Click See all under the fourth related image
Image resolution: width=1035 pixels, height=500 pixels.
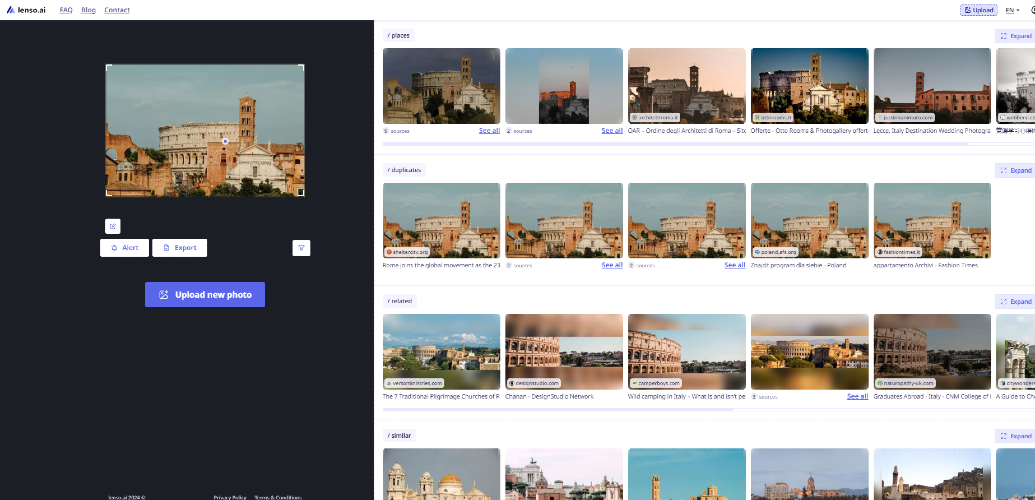click(x=857, y=396)
